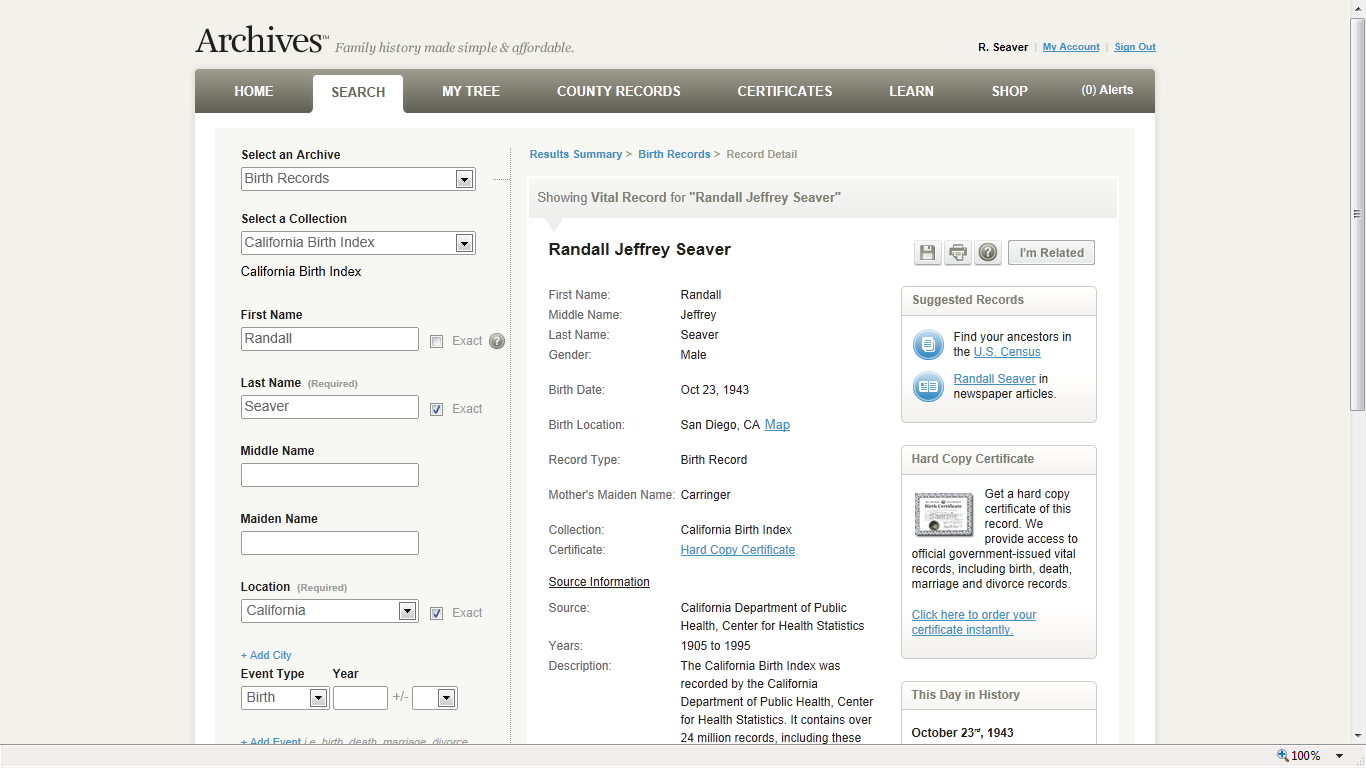This screenshot has width=1366, height=768.
Task: Print the record using the printer icon
Action: tap(958, 253)
